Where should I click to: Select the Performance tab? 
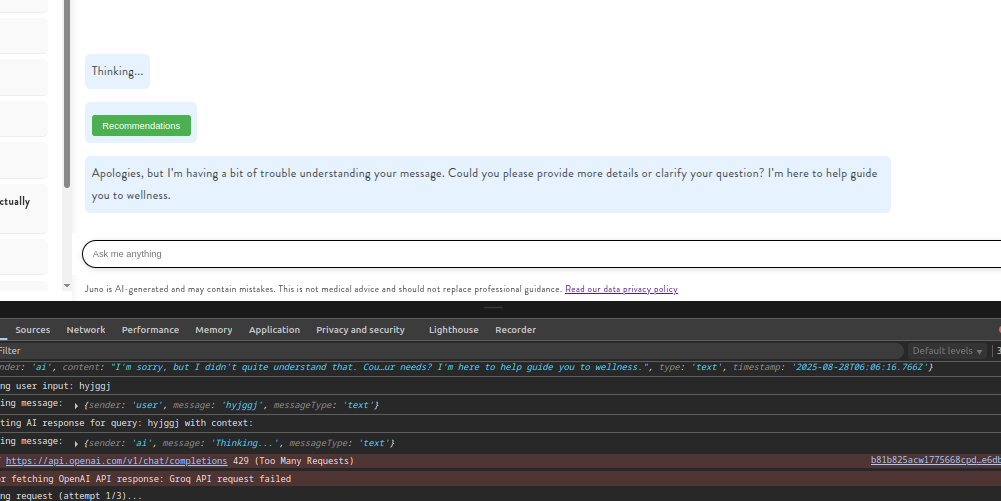(150, 330)
